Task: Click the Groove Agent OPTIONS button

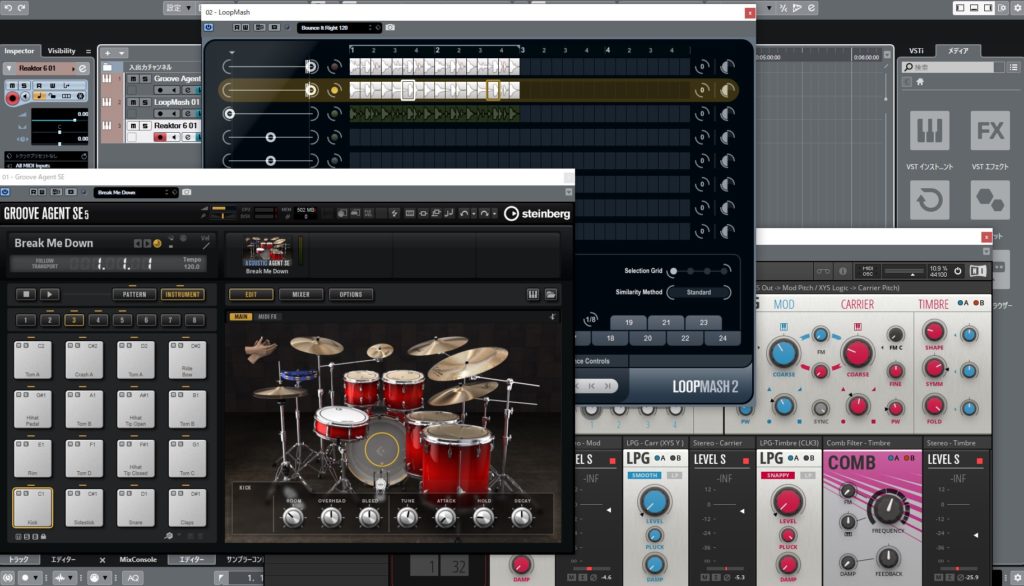Action: click(351, 295)
